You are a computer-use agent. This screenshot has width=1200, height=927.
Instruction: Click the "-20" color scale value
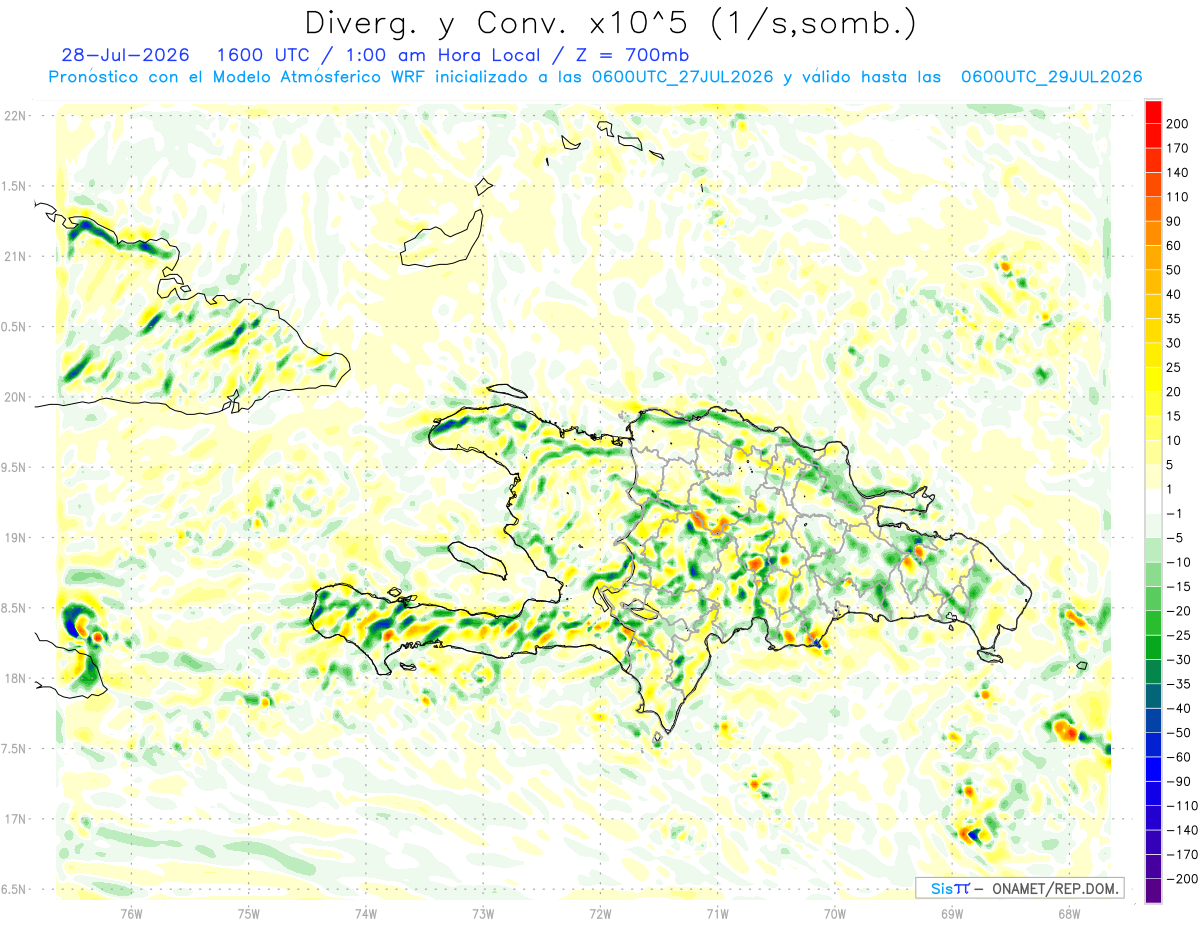[1177, 612]
